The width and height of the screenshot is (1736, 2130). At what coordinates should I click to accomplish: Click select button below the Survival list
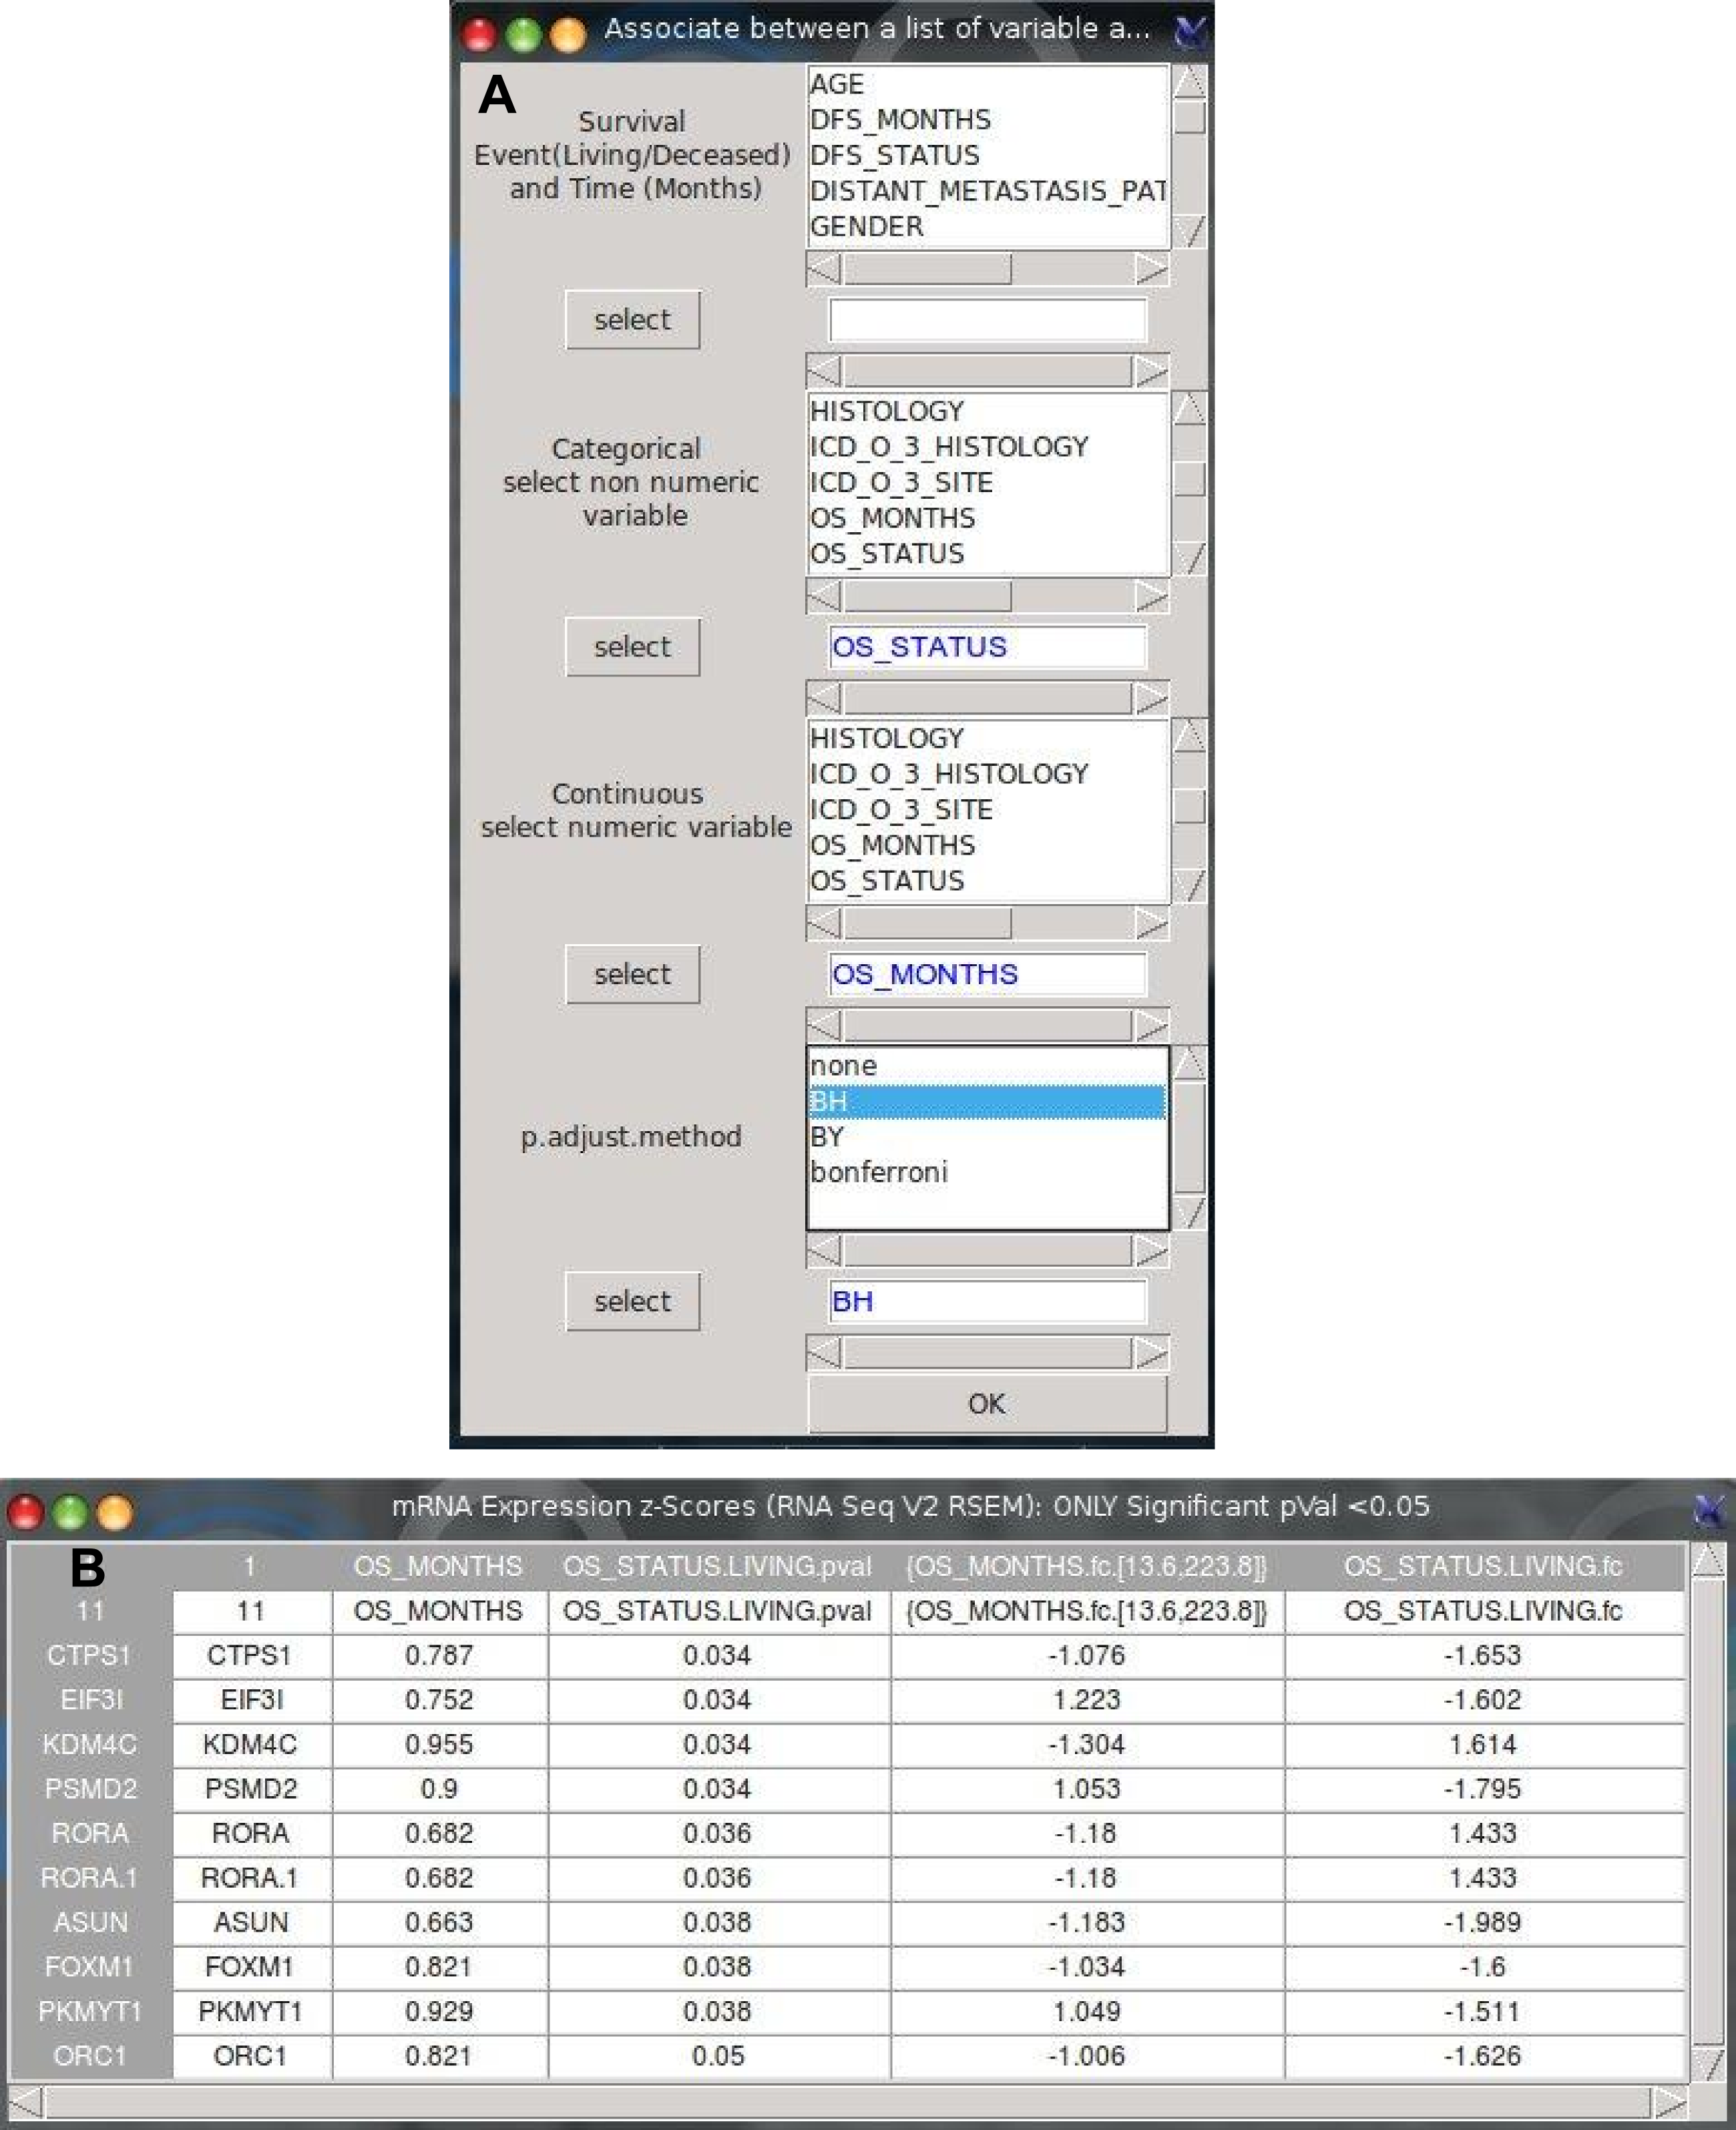pyautogui.click(x=632, y=320)
